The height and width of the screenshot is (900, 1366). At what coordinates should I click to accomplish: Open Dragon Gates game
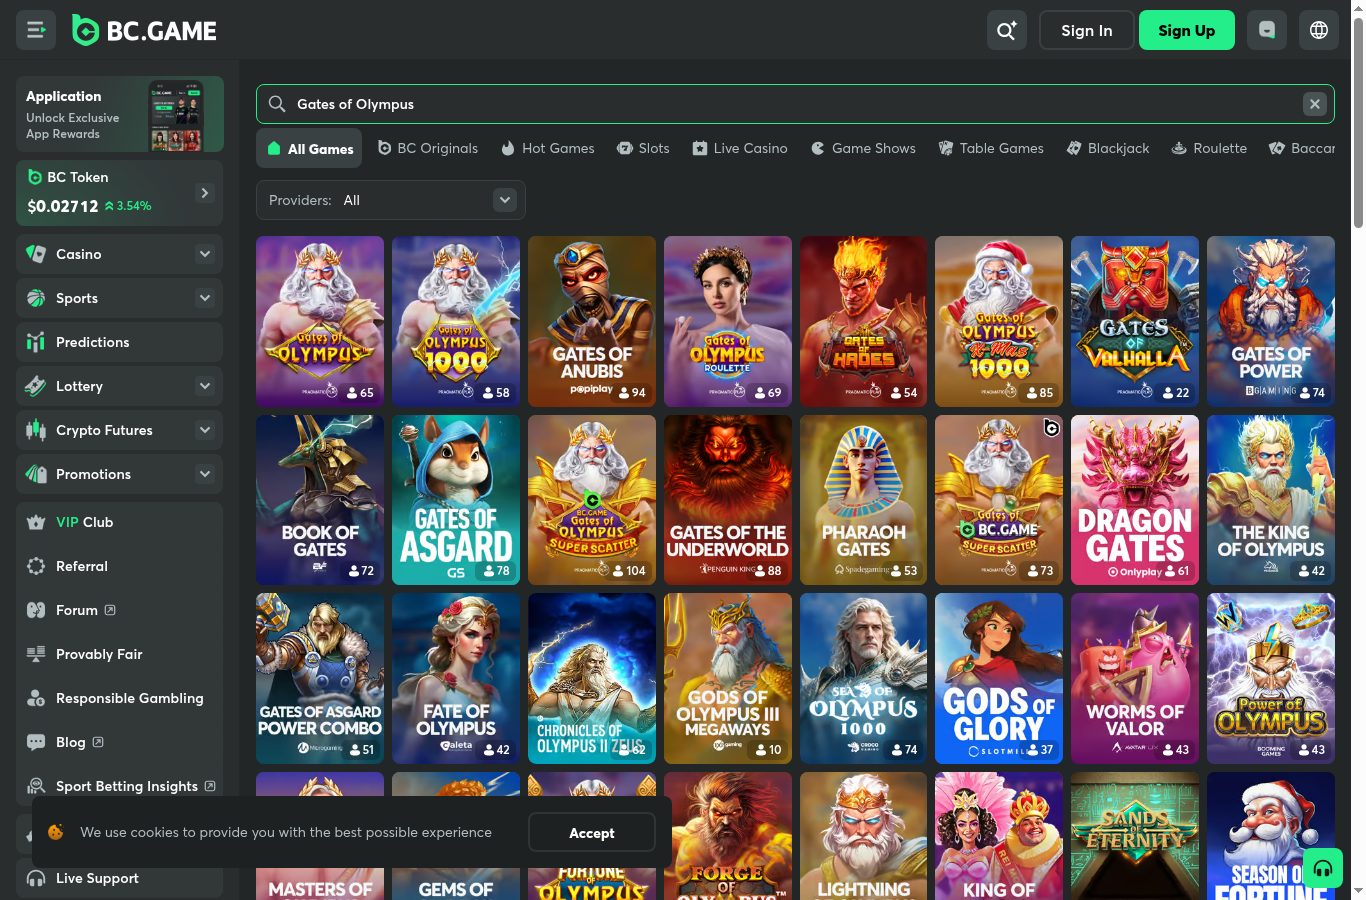click(1135, 500)
